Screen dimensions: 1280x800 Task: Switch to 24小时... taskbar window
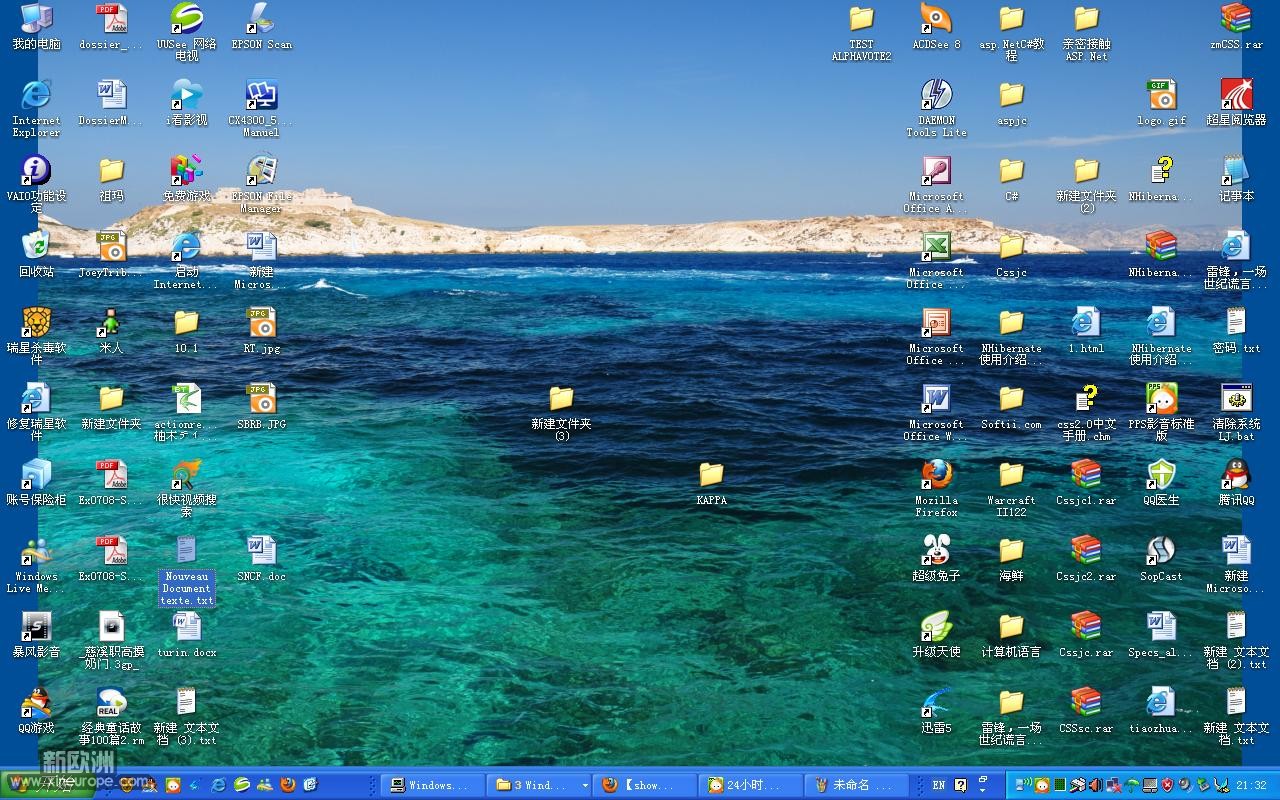tap(751, 785)
